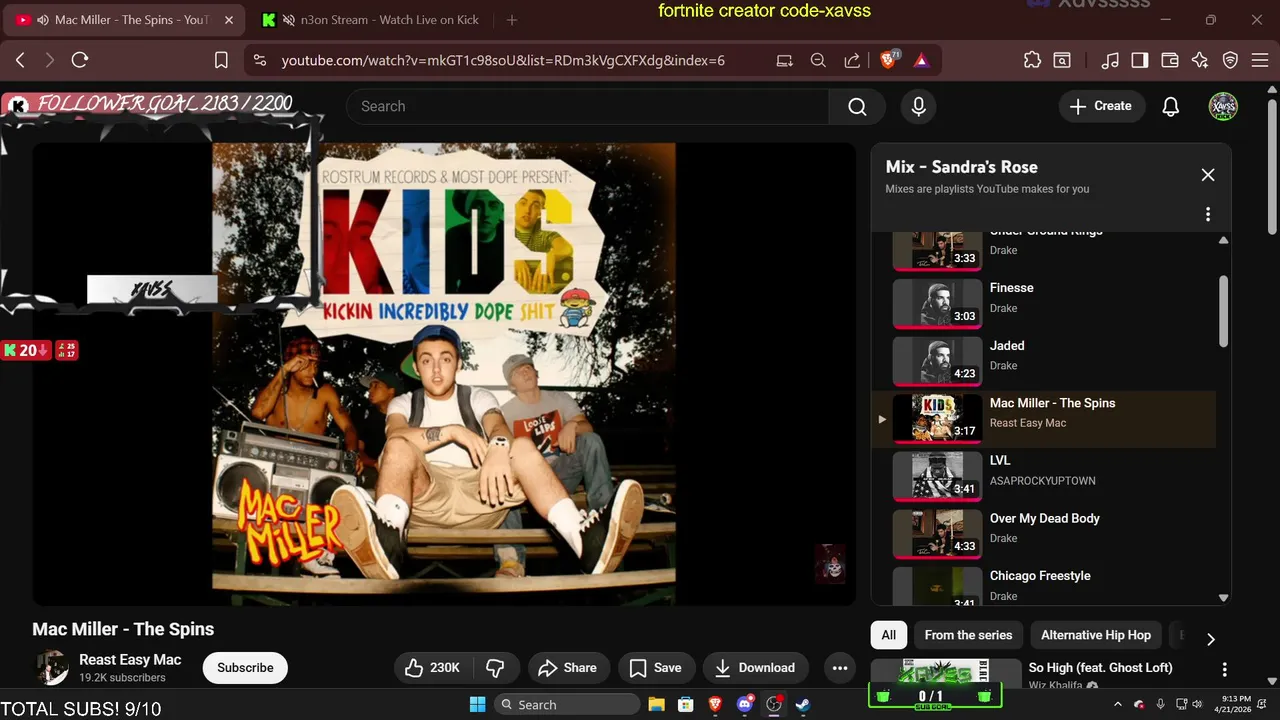Reload the page
The image size is (1280, 720).
pyautogui.click(x=80, y=60)
